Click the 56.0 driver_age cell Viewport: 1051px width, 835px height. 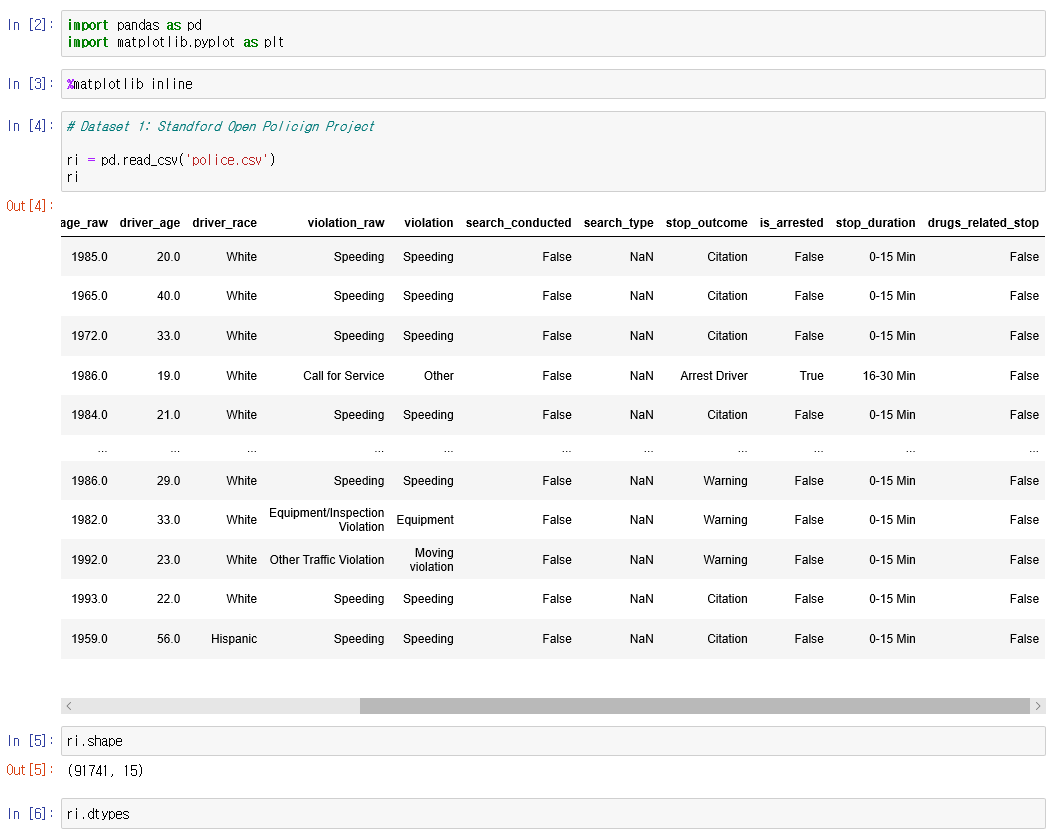click(x=168, y=639)
